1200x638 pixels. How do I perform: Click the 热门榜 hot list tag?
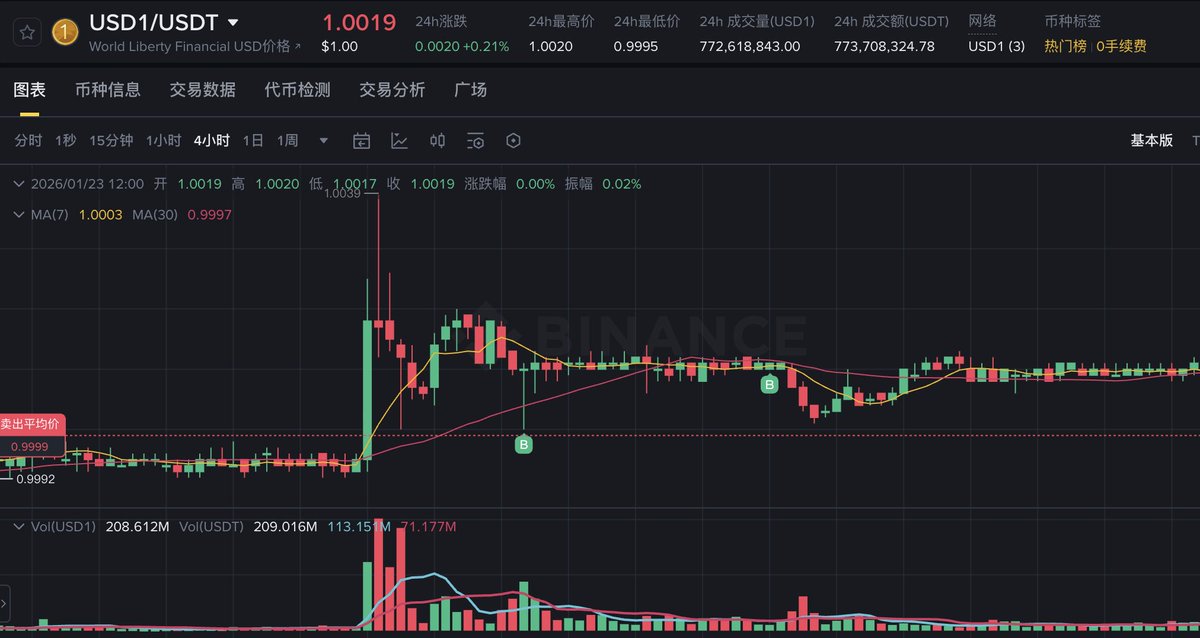pyautogui.click(x=1065, y=46)
